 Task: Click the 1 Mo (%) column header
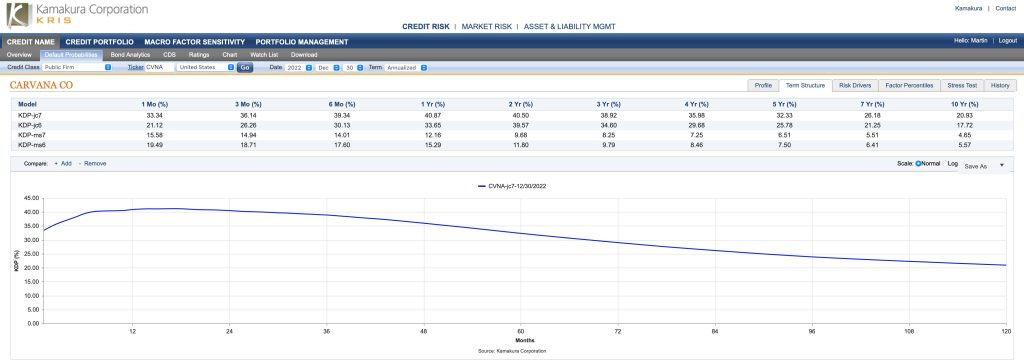point(155,104)
